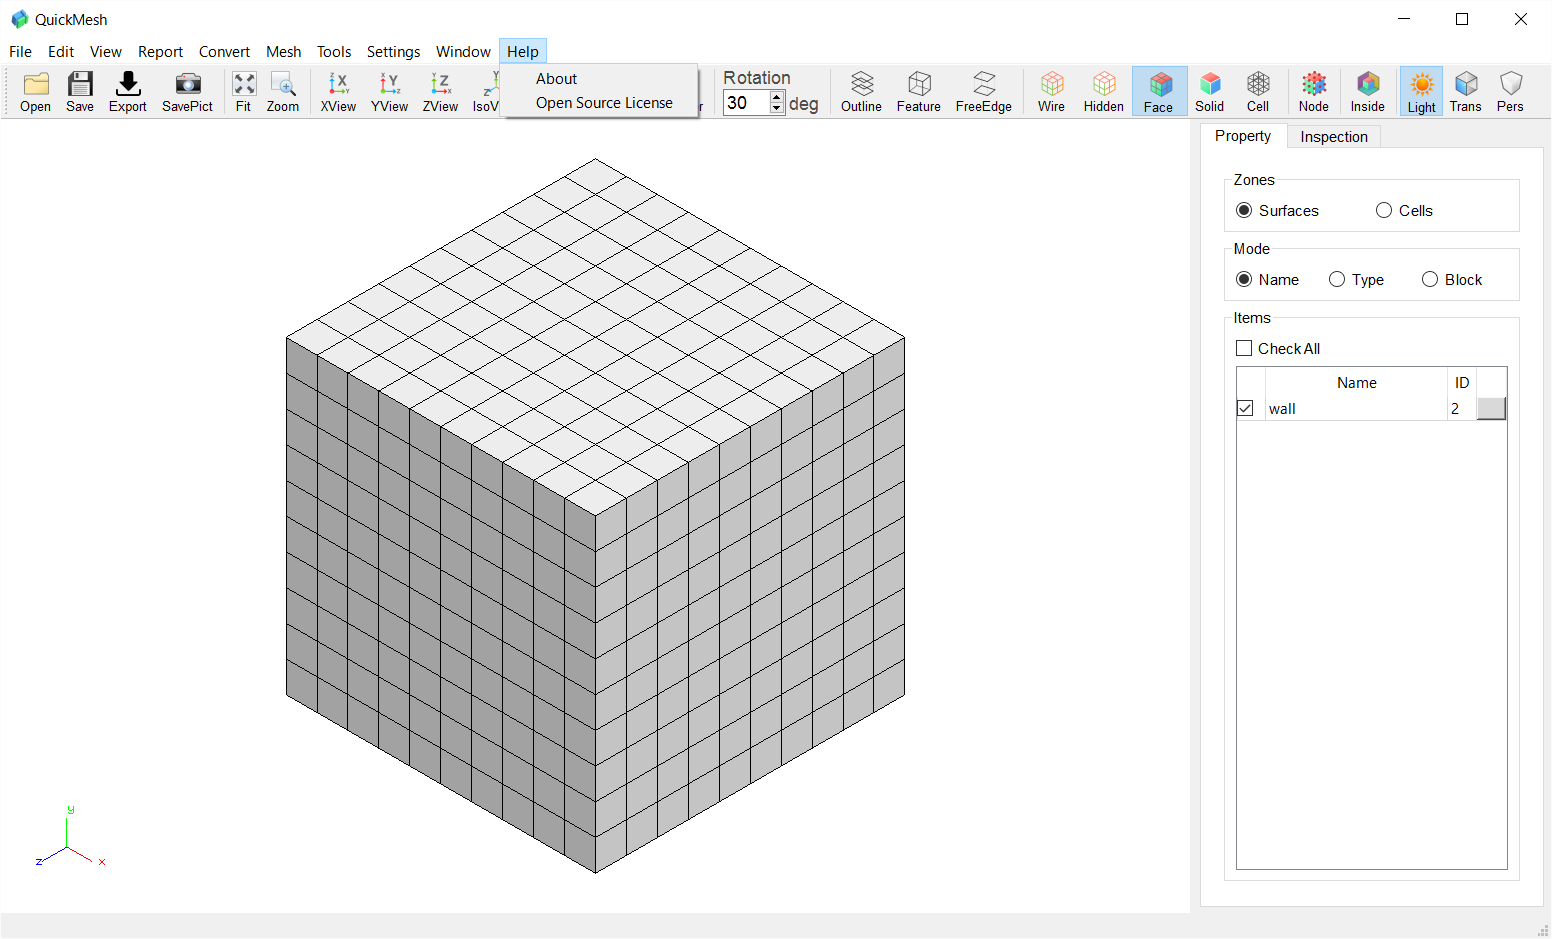Toggle Inside view display

coord(1367,92)
